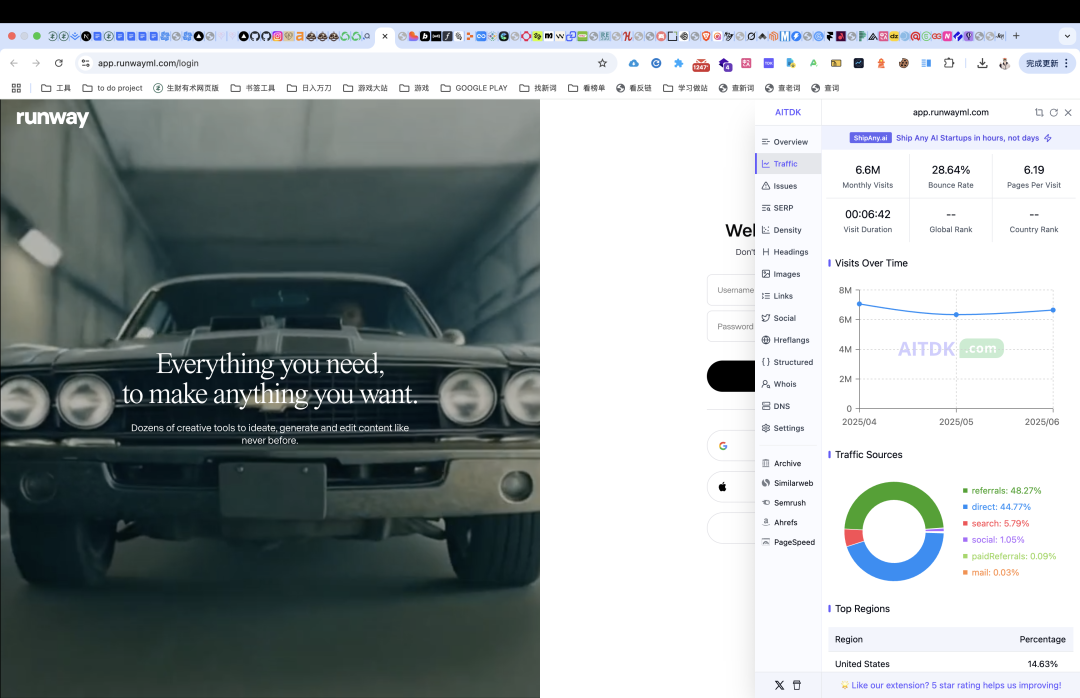This screenshot has width=1080, height=698.
Task: Open the Issues section in AITDK
Action: pyautogui.click(x=788, y=186)
